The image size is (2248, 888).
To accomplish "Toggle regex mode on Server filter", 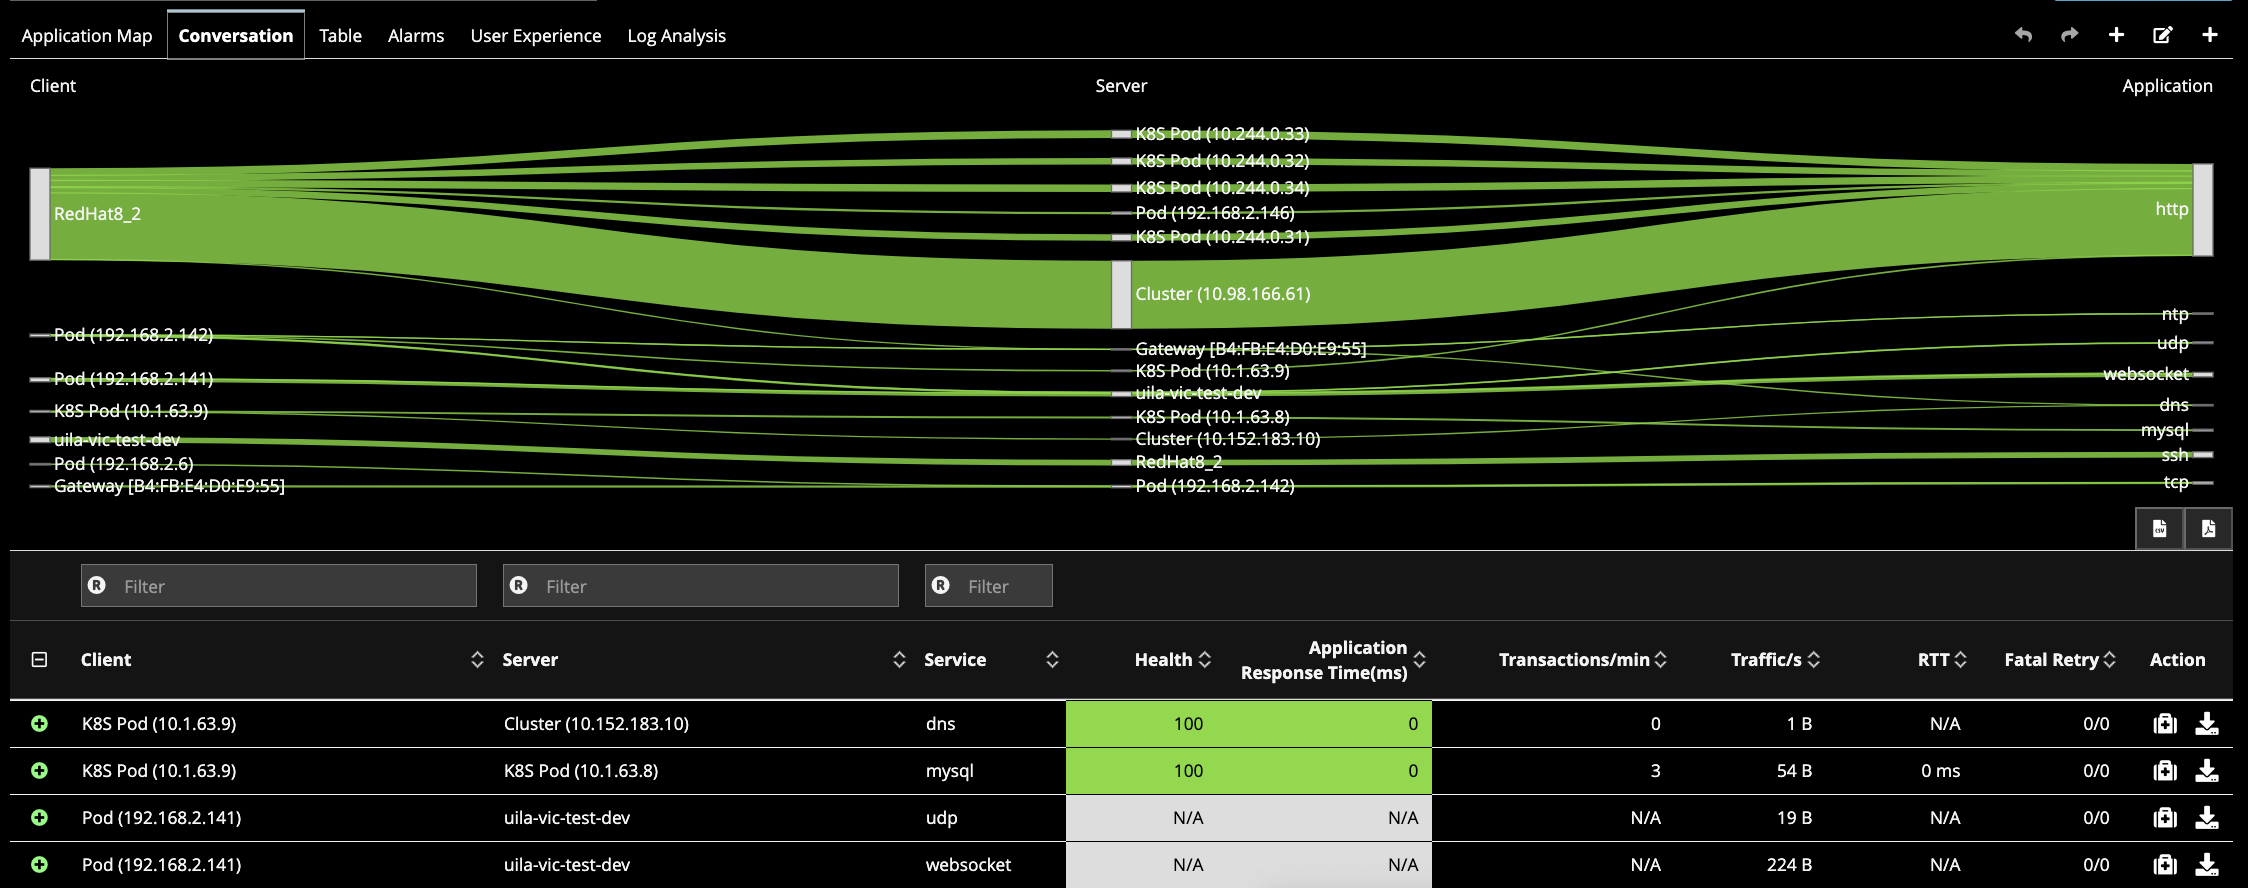I will point(519,586).
